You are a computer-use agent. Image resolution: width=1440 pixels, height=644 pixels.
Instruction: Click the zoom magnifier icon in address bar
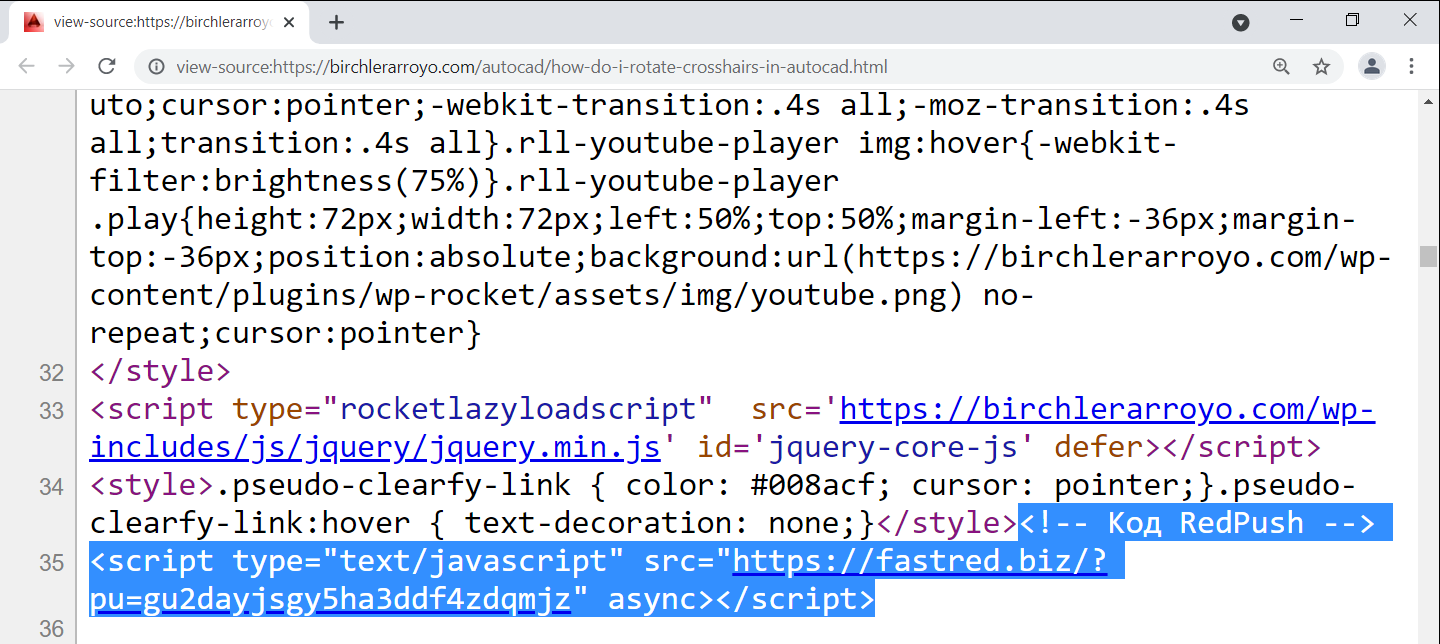click(1281, 67)
